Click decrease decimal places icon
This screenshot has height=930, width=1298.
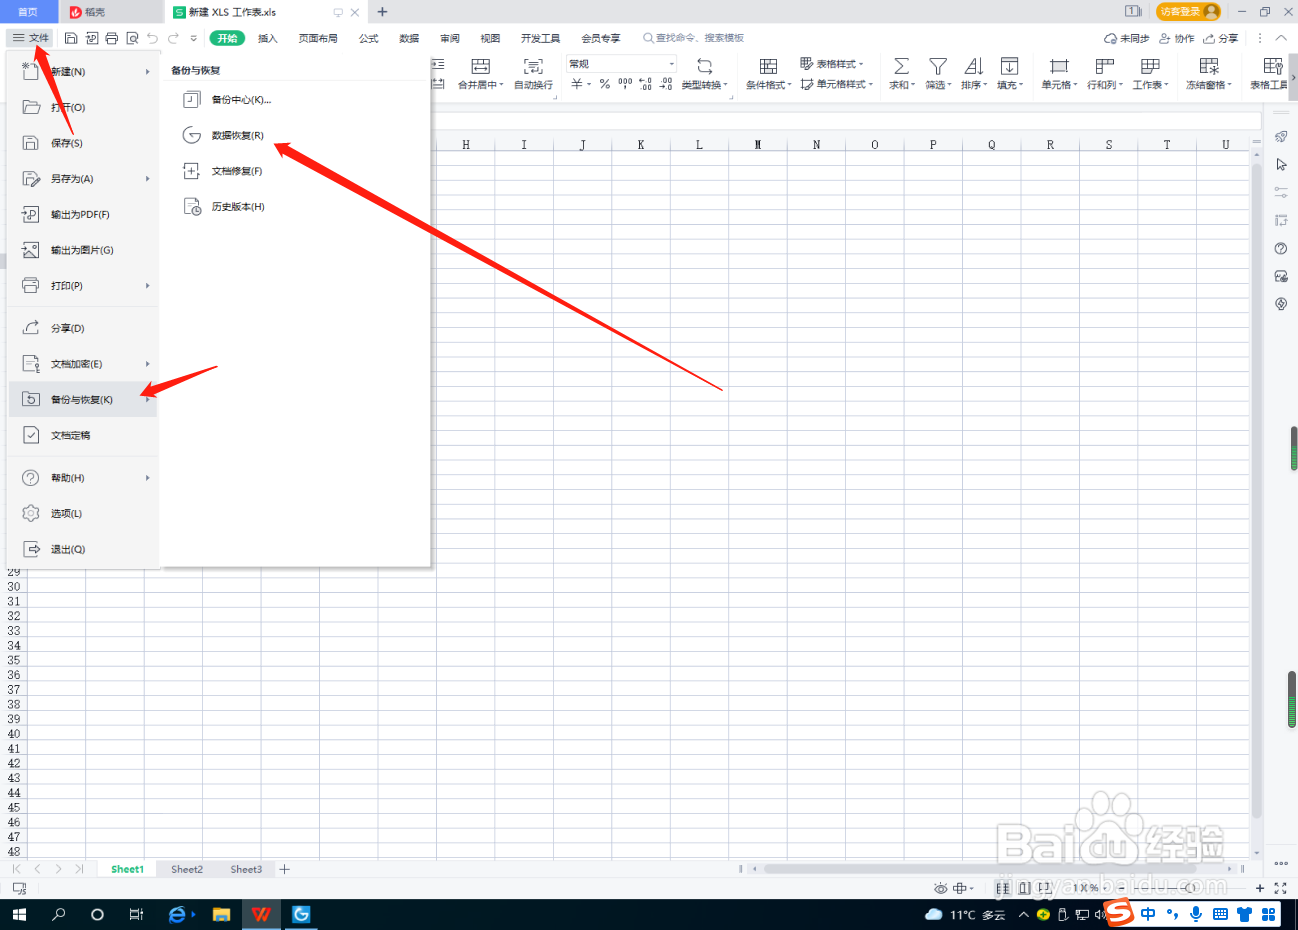[x=666, y=84]
